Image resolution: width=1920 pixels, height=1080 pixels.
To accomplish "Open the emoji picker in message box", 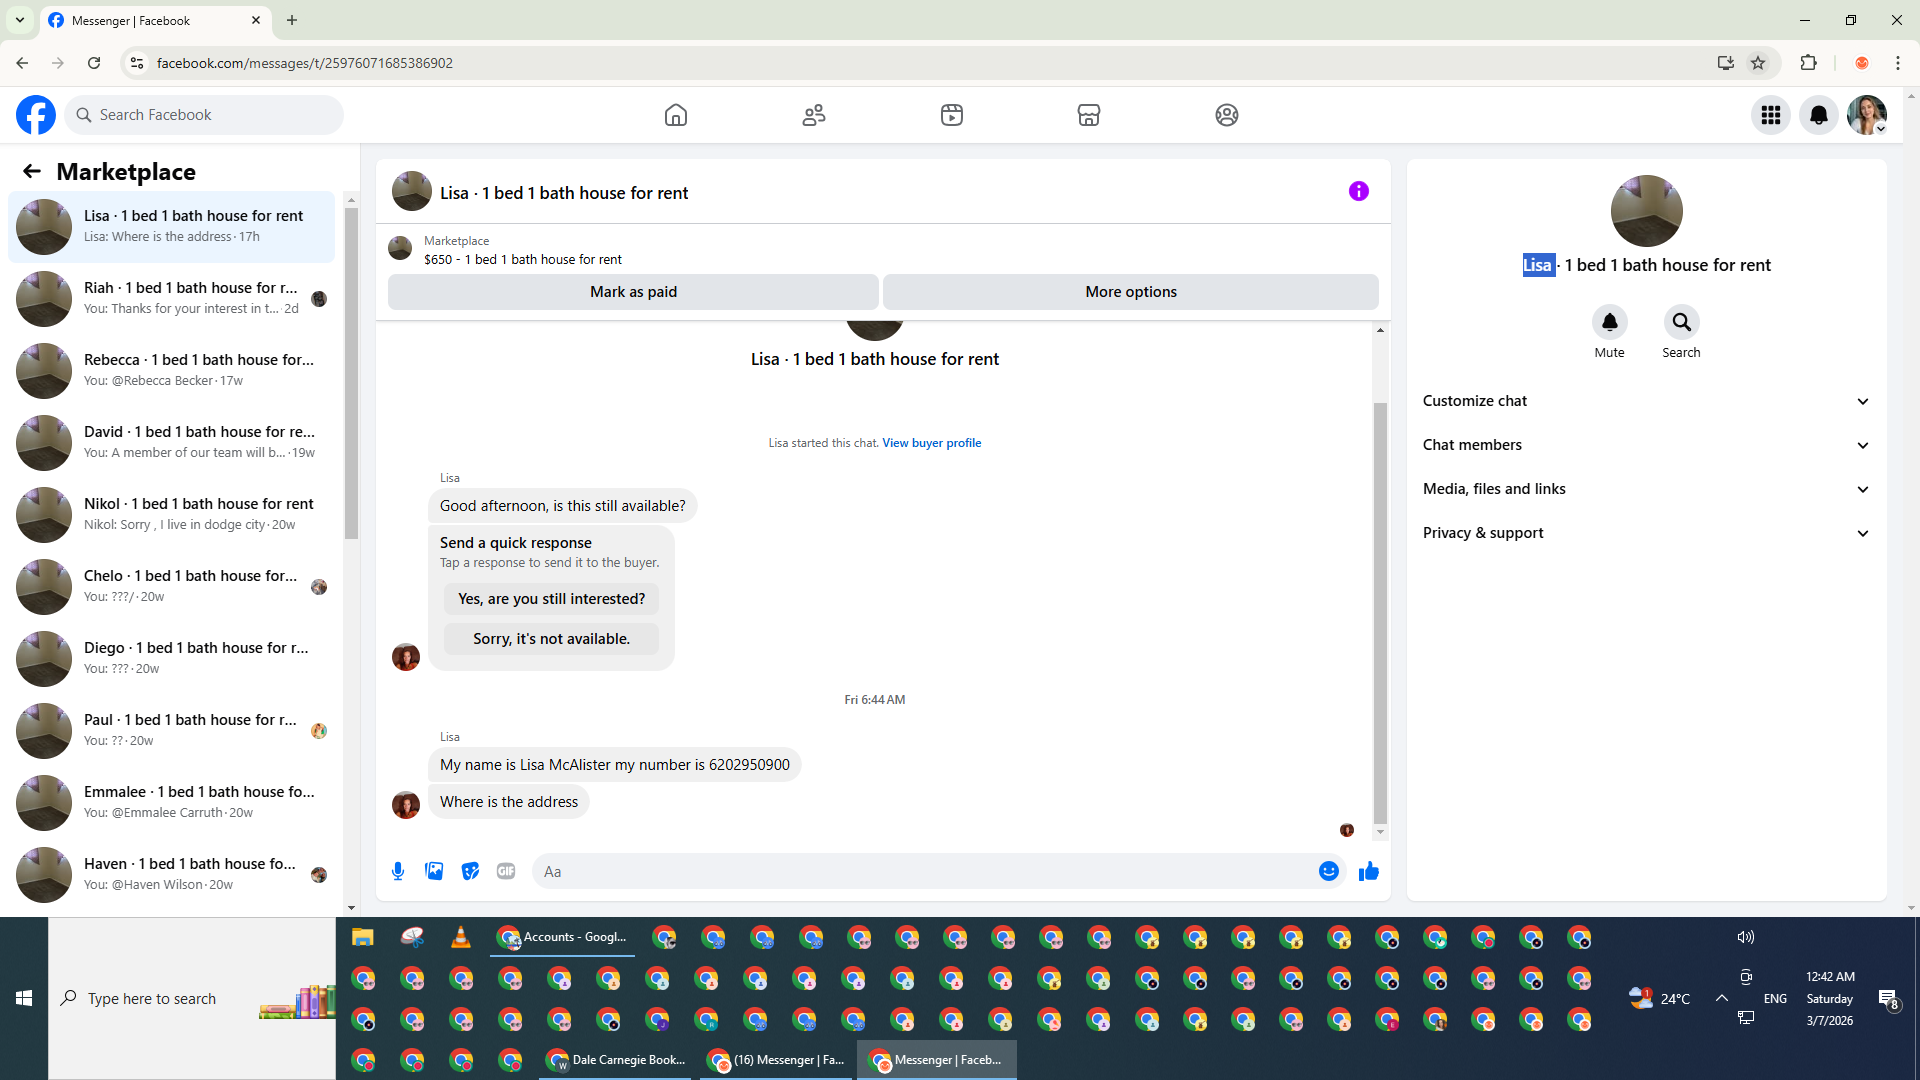I will pyautogui.click(x=1328, y=871).
